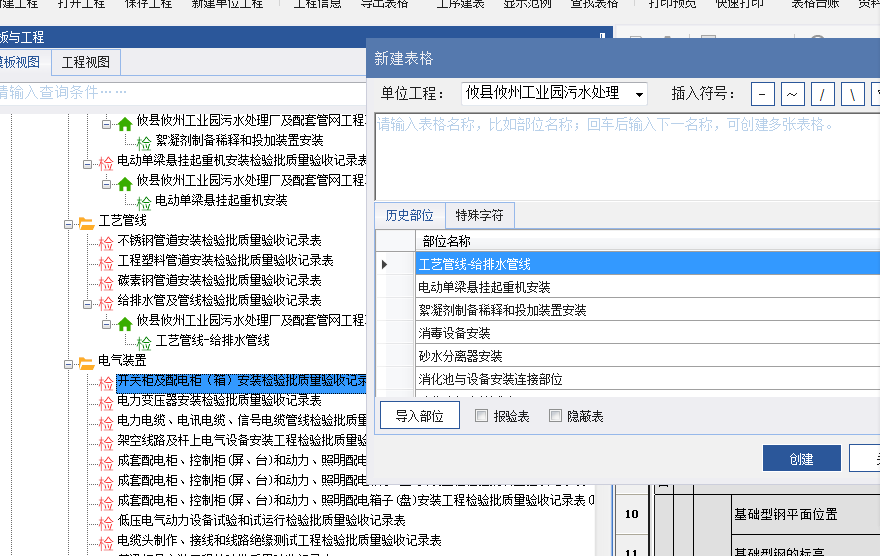Click the 导入部位 button
The image size is (880, 556).
419,416
